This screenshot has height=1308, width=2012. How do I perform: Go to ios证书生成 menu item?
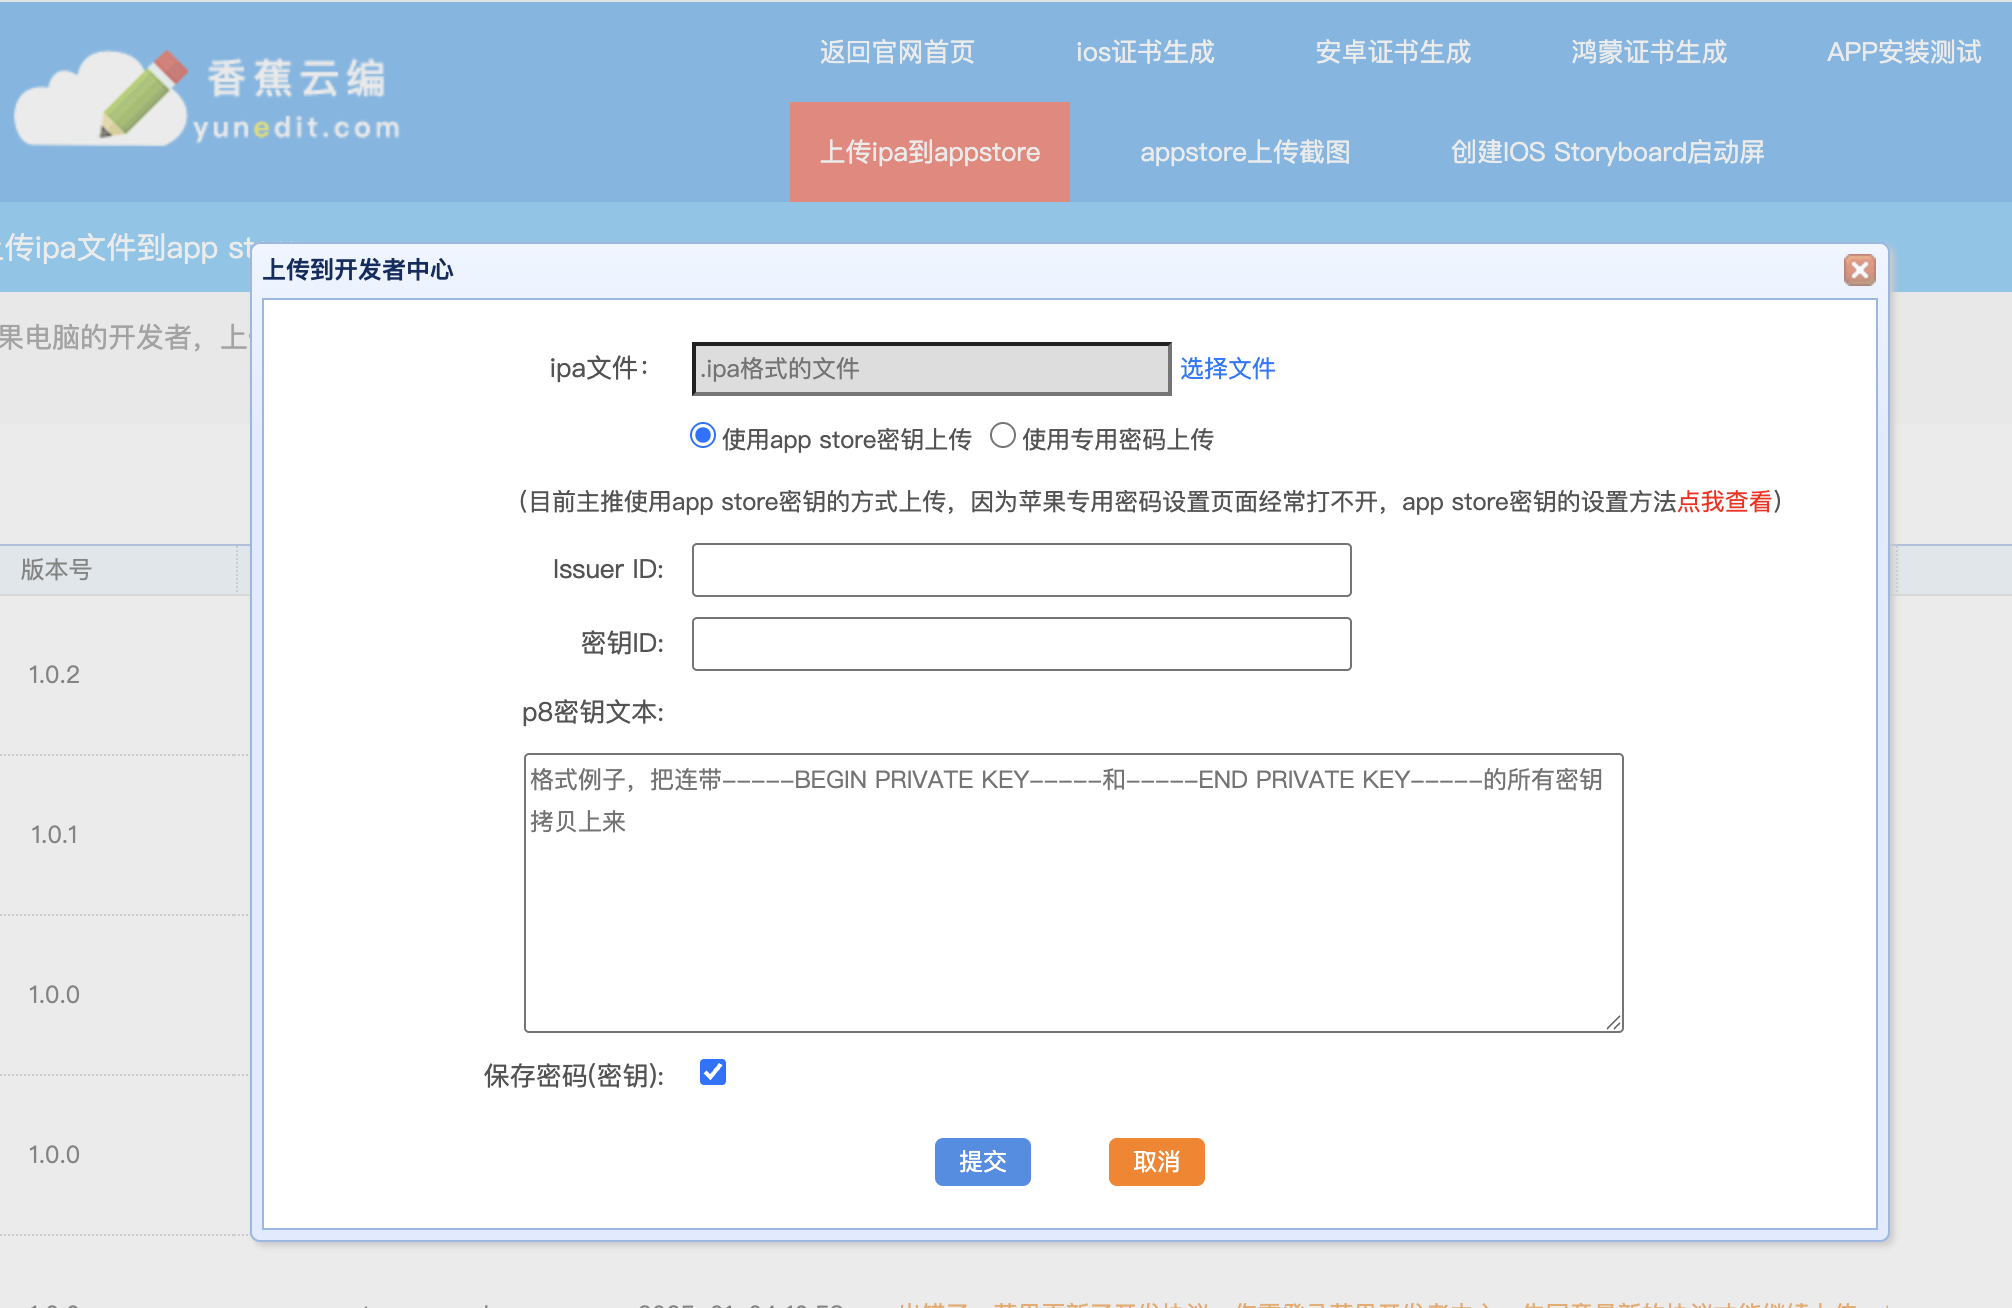[x=1144, y=52]
